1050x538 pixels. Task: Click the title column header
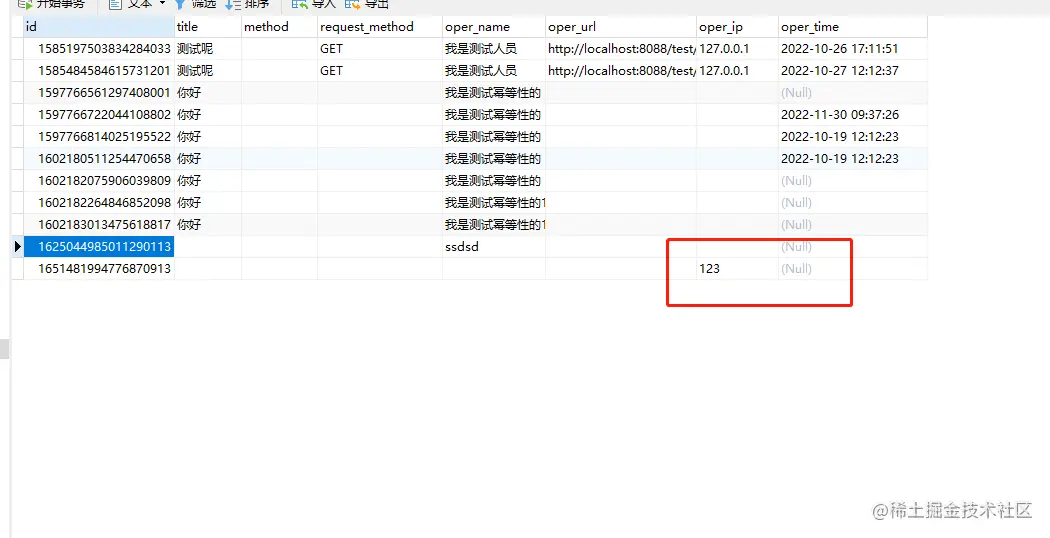[x=208, y=27]
